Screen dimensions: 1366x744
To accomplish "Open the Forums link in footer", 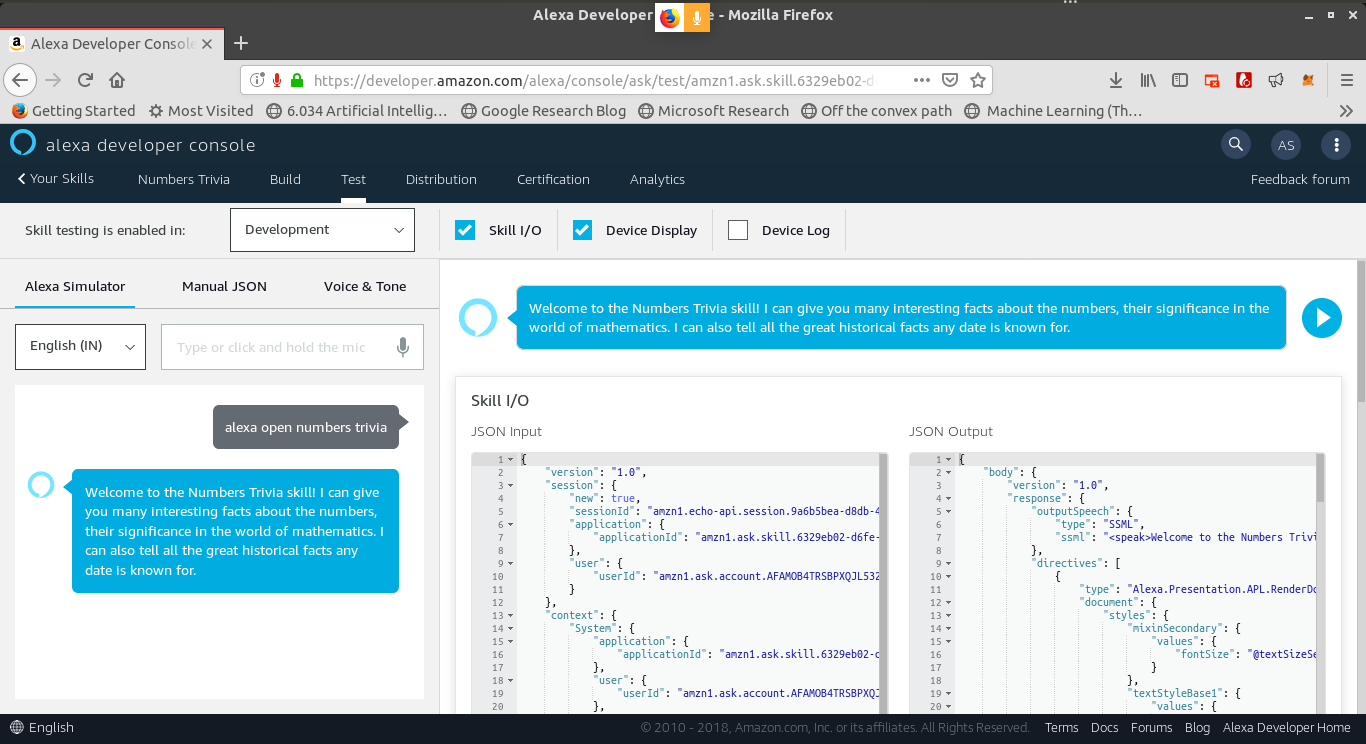I will 1151,727.
